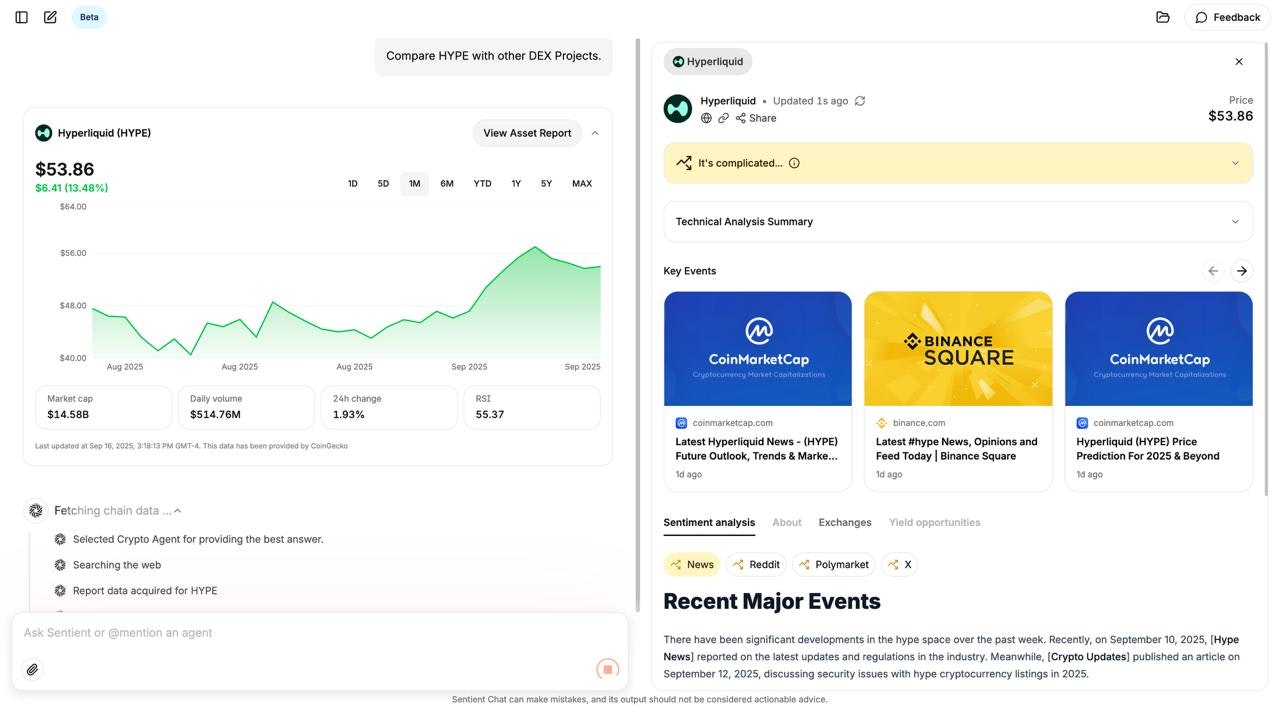The height and width of the screenshot is (714, 1280).
Task: Open the Hyperliquid website globe icon
Action: (x=706, y=118)
